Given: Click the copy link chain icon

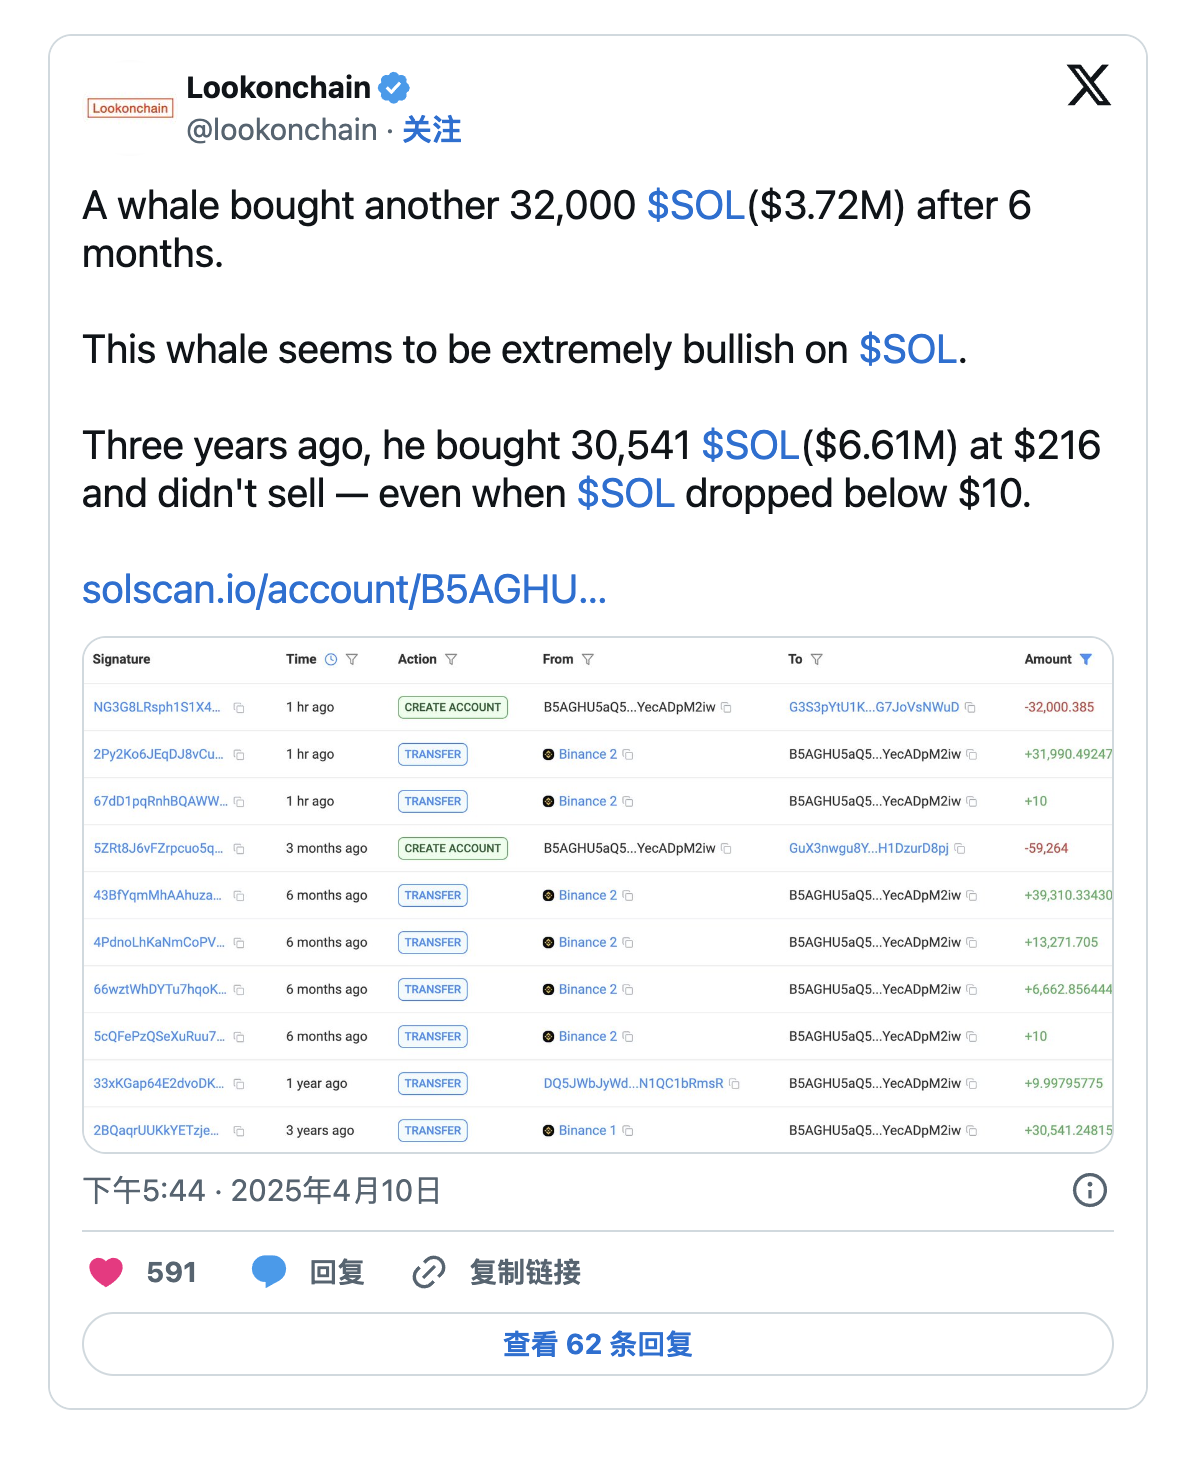Looking at the screenshot, I should pos(429,1272).
